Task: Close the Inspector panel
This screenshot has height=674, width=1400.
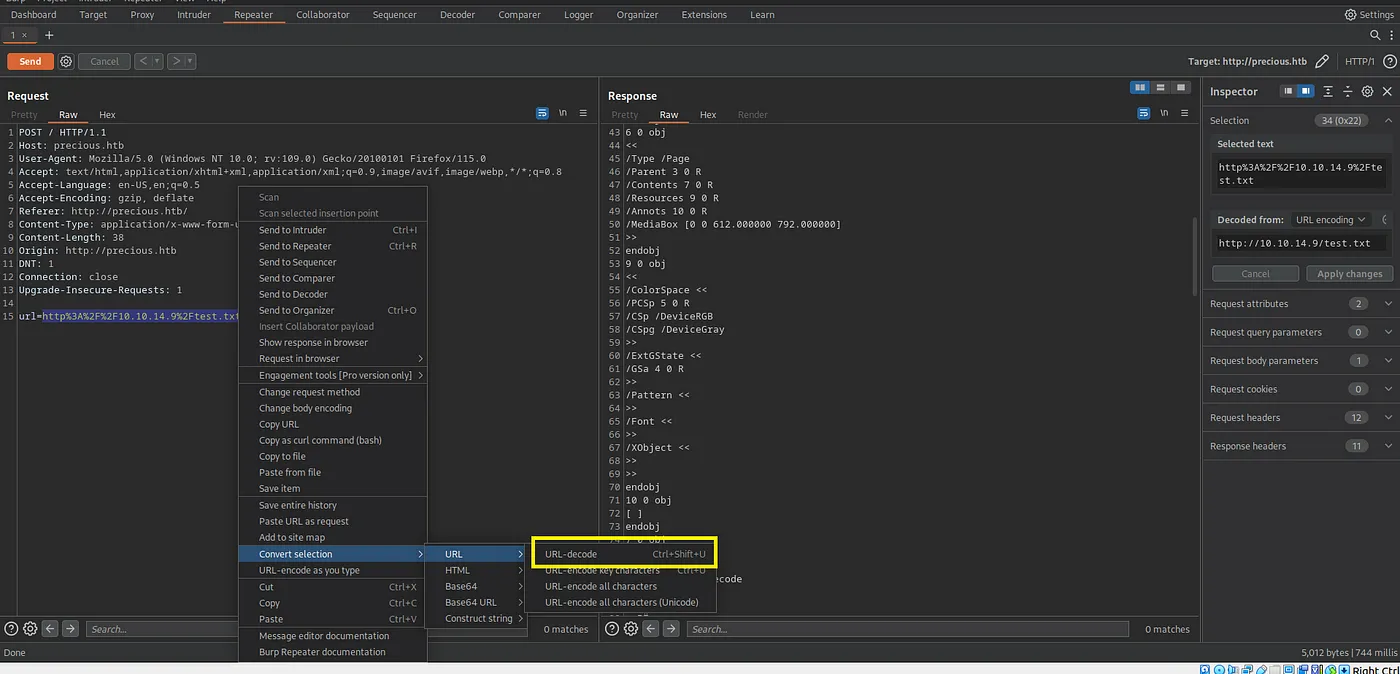Action: (x=1387, y=91)
